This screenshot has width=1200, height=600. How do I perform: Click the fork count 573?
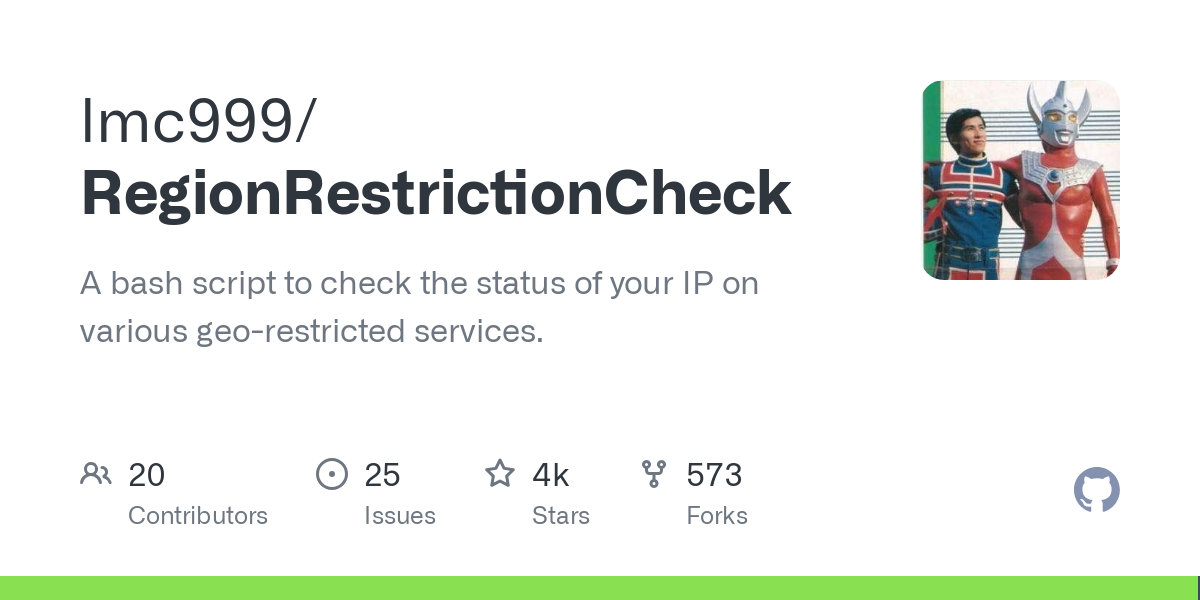click(x=714, y=474)
